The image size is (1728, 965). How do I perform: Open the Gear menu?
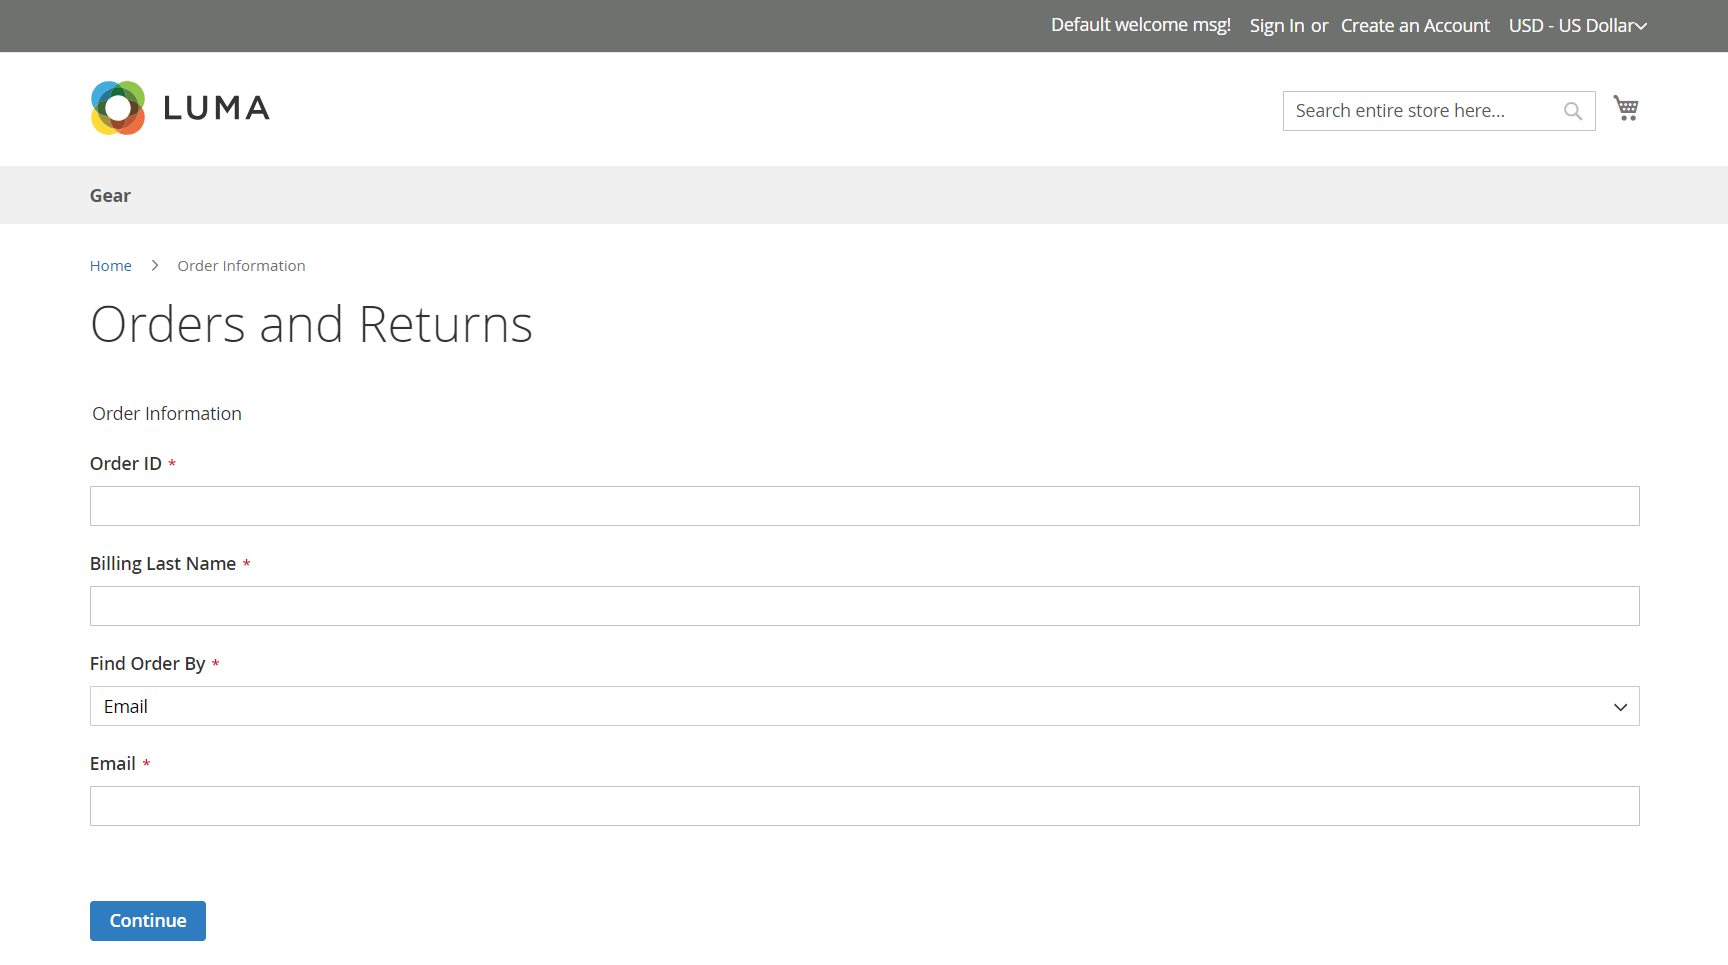pos(110,196)
